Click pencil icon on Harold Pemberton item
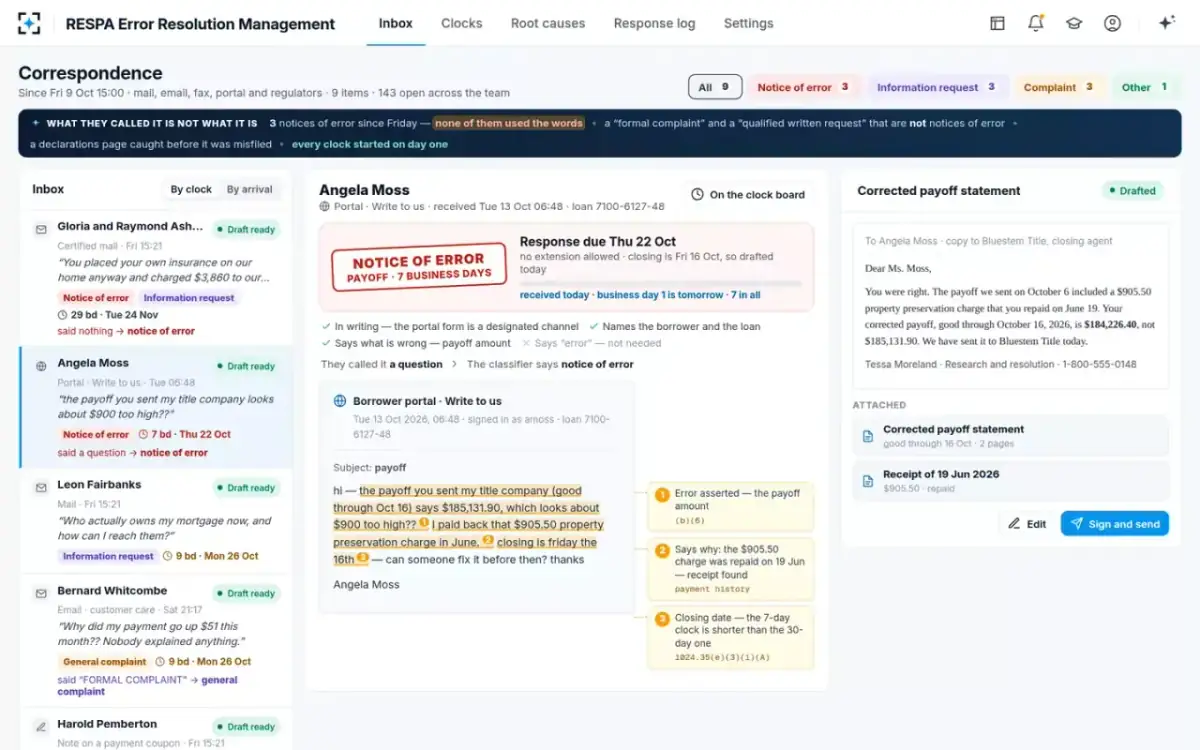Screen dimensions: 1200x750 pyautogui.click(x=41, y=727)
